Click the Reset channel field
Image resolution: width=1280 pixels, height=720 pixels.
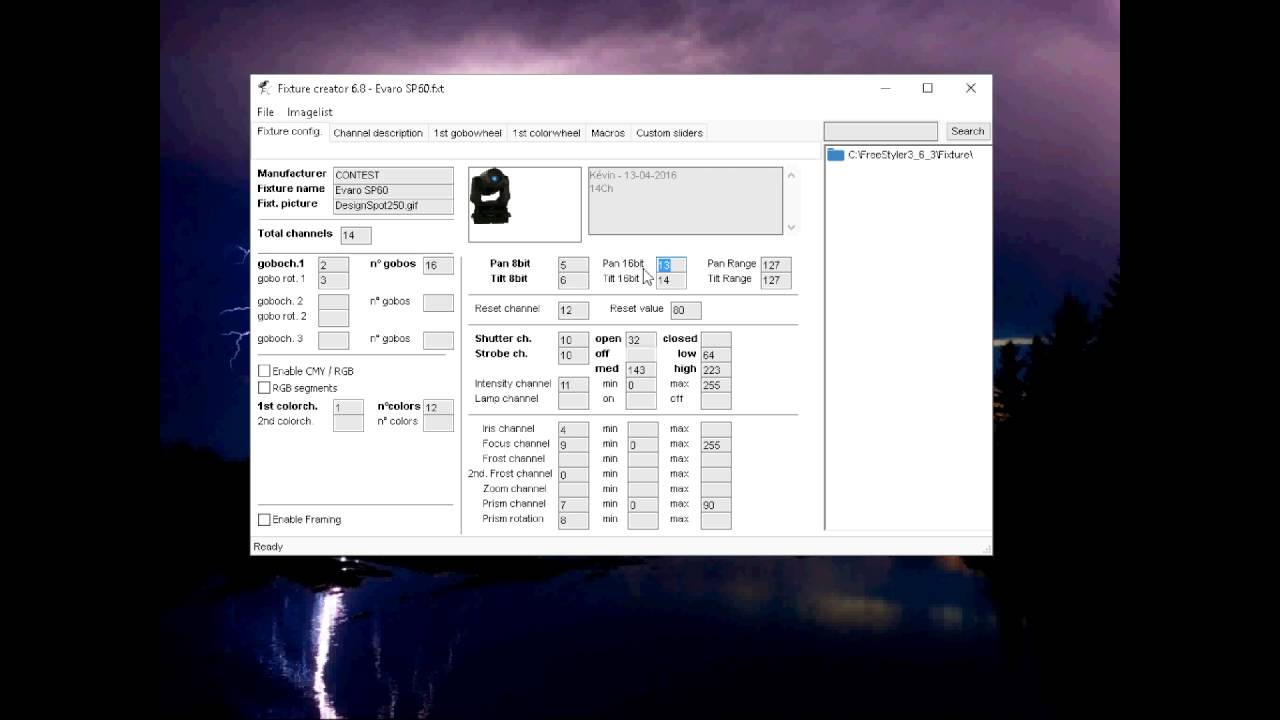(573, 310)
